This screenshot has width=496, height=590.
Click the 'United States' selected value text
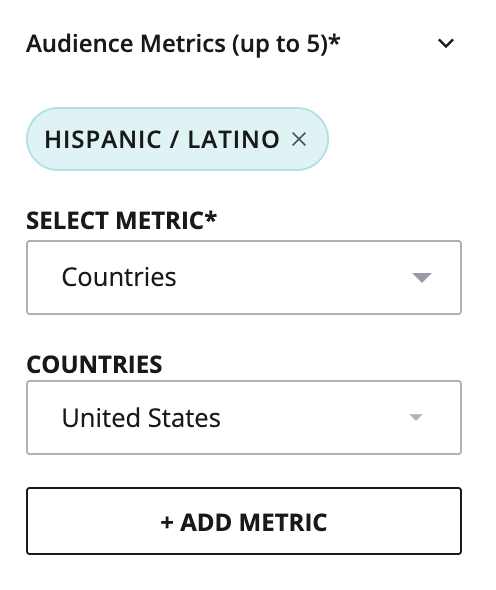tap(141, 418)
